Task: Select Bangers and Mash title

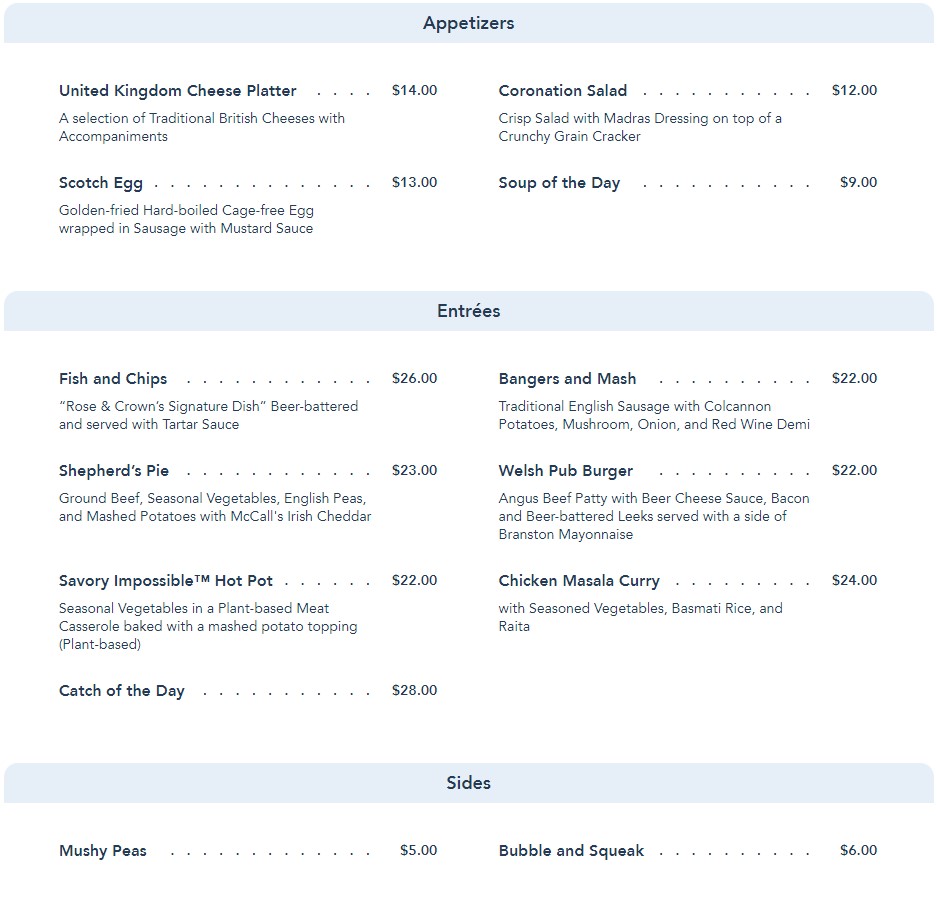Action: 567,379
